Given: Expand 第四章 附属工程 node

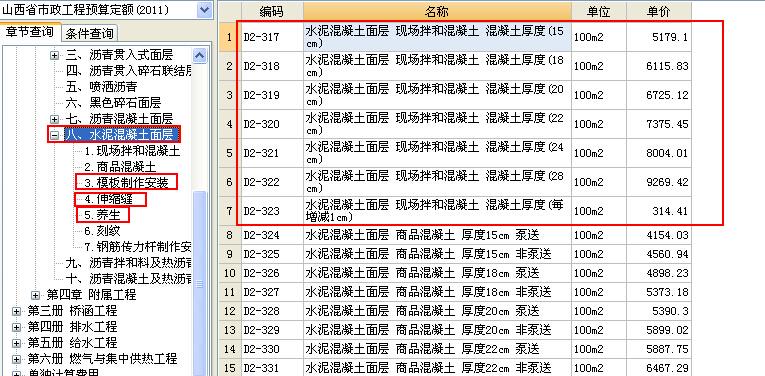Looking at the screenshot, I should [x=35, y=295].
